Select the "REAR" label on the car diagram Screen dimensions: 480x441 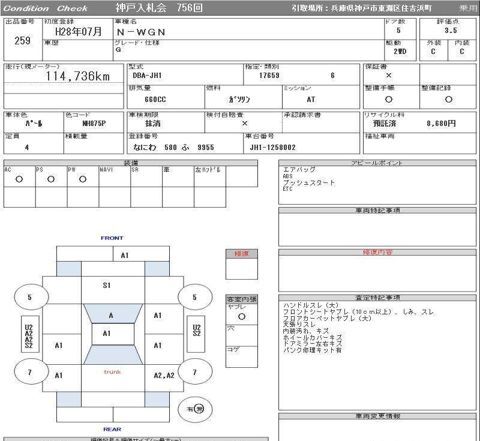pos(112,429)
